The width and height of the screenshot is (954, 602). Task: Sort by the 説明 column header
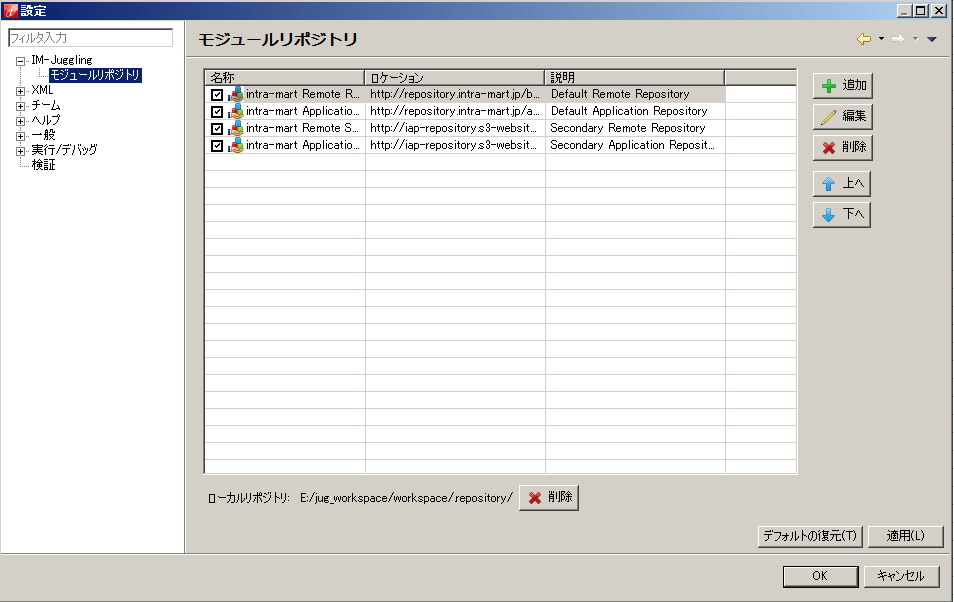point(635,77)
